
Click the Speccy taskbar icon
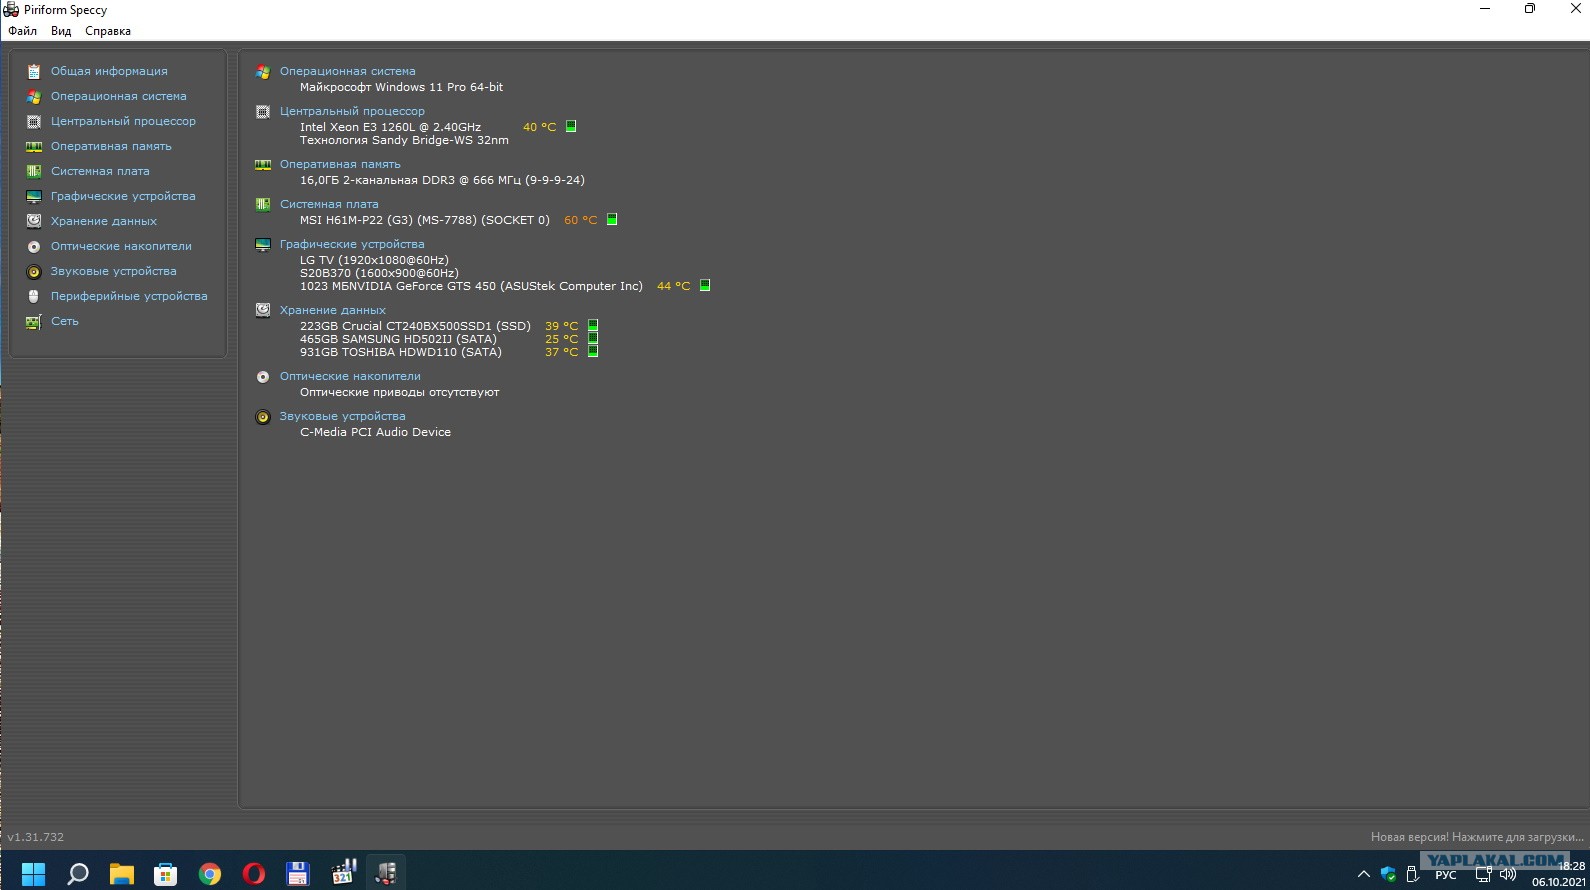(386, 873)
